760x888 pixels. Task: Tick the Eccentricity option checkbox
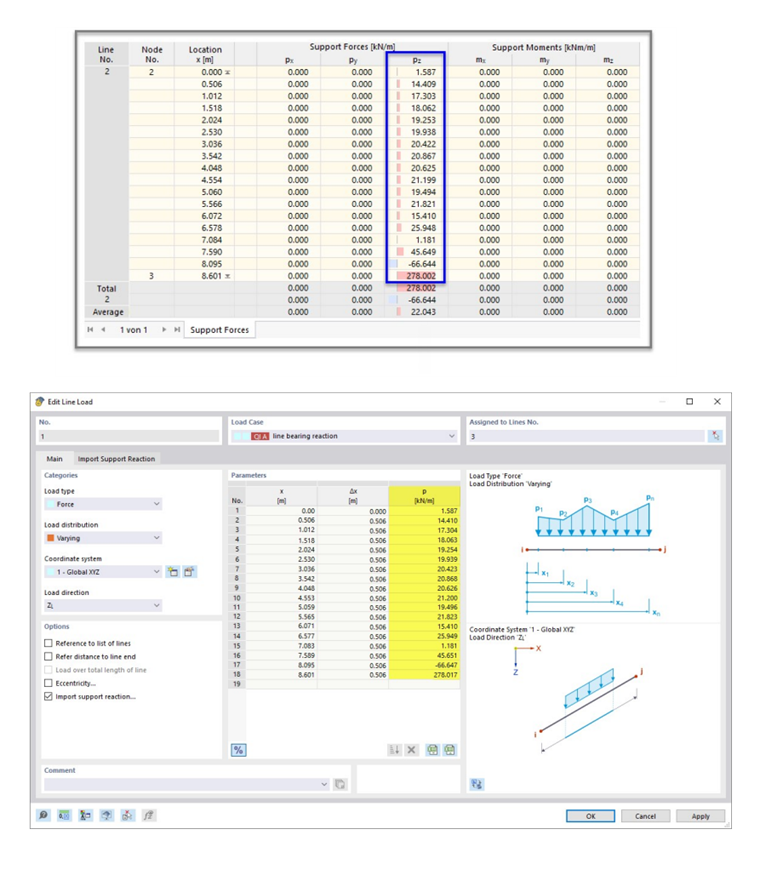click(x=48, y=683)
